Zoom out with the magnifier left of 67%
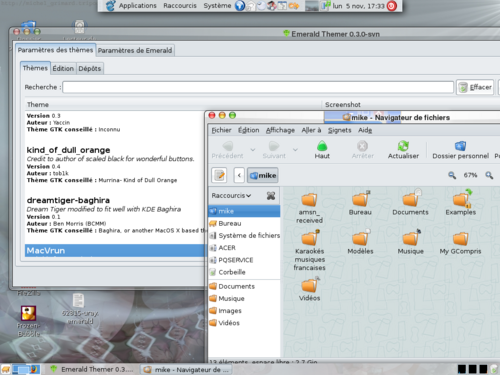Viewport: 500px width, 375px height. pyautogui.click(x=452, y=175)
